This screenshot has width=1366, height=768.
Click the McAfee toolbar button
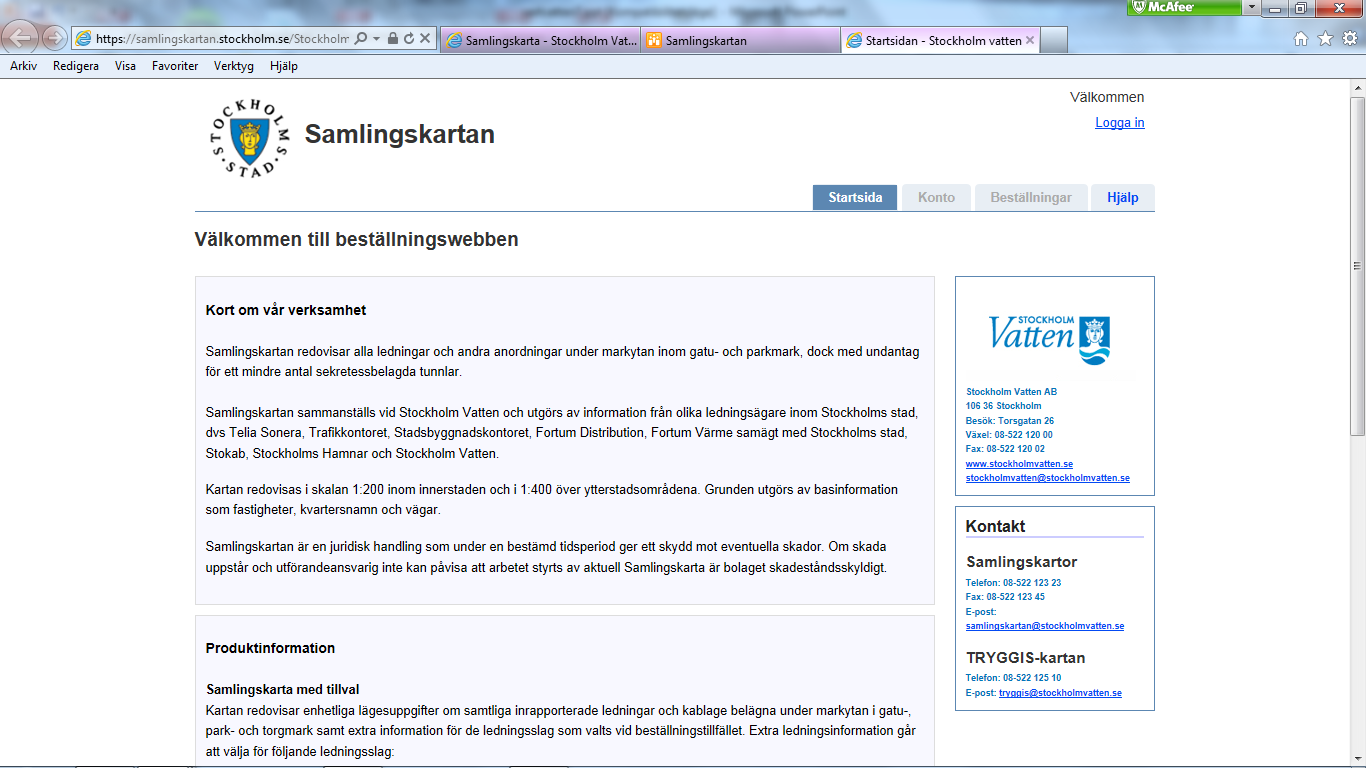[1184, 8]
